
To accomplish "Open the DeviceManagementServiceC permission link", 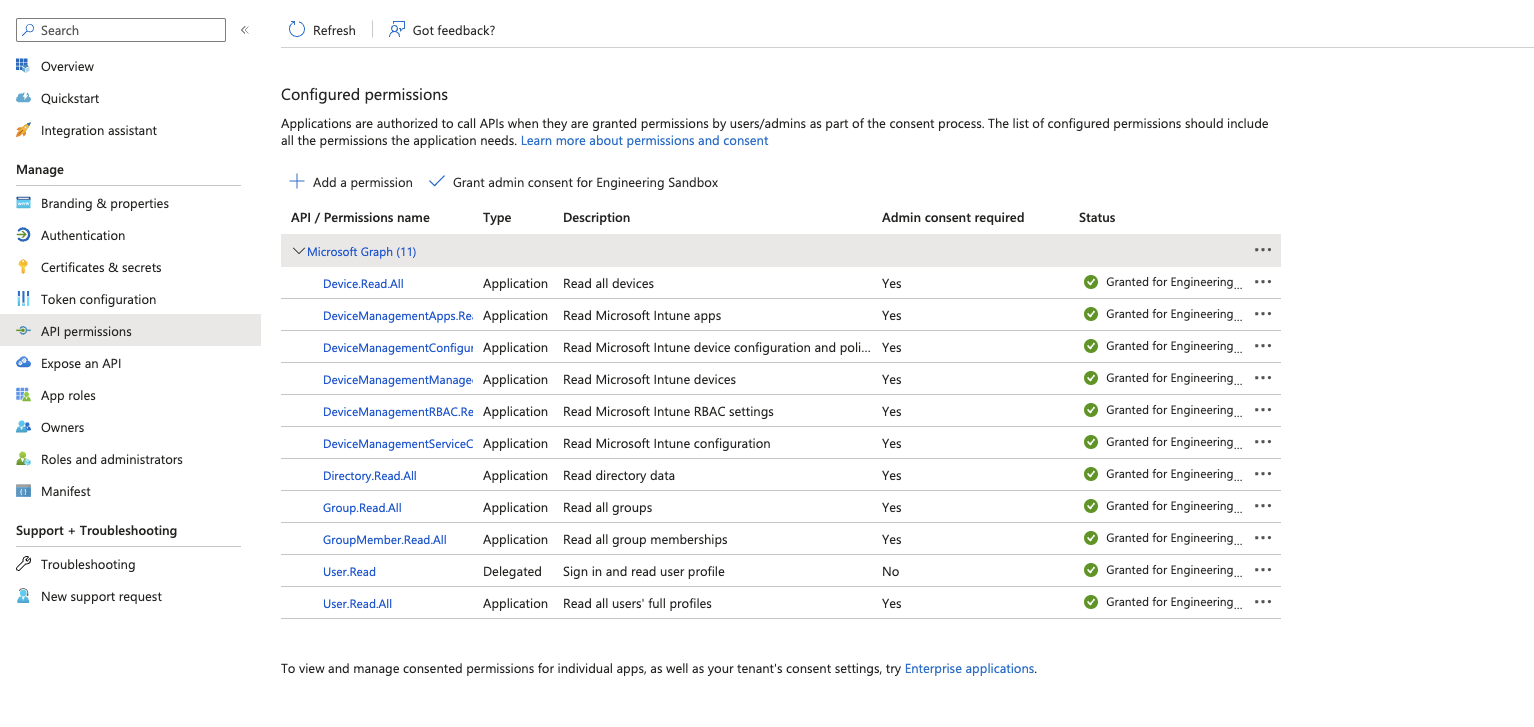I will [398, 444].
